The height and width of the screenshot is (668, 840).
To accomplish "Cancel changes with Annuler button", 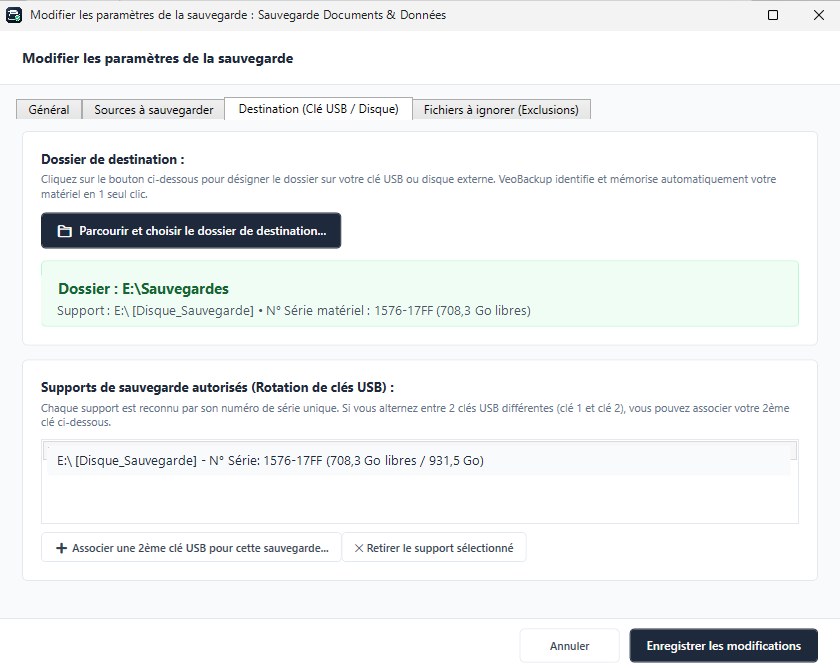I will tap(569, 646).
